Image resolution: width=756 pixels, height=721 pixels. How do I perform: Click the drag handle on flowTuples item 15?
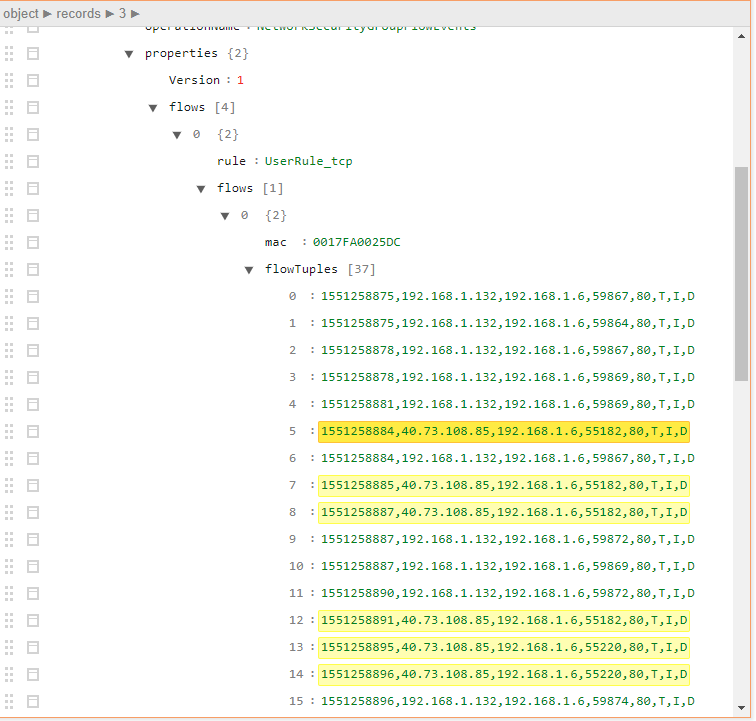[x=10, y=701]
